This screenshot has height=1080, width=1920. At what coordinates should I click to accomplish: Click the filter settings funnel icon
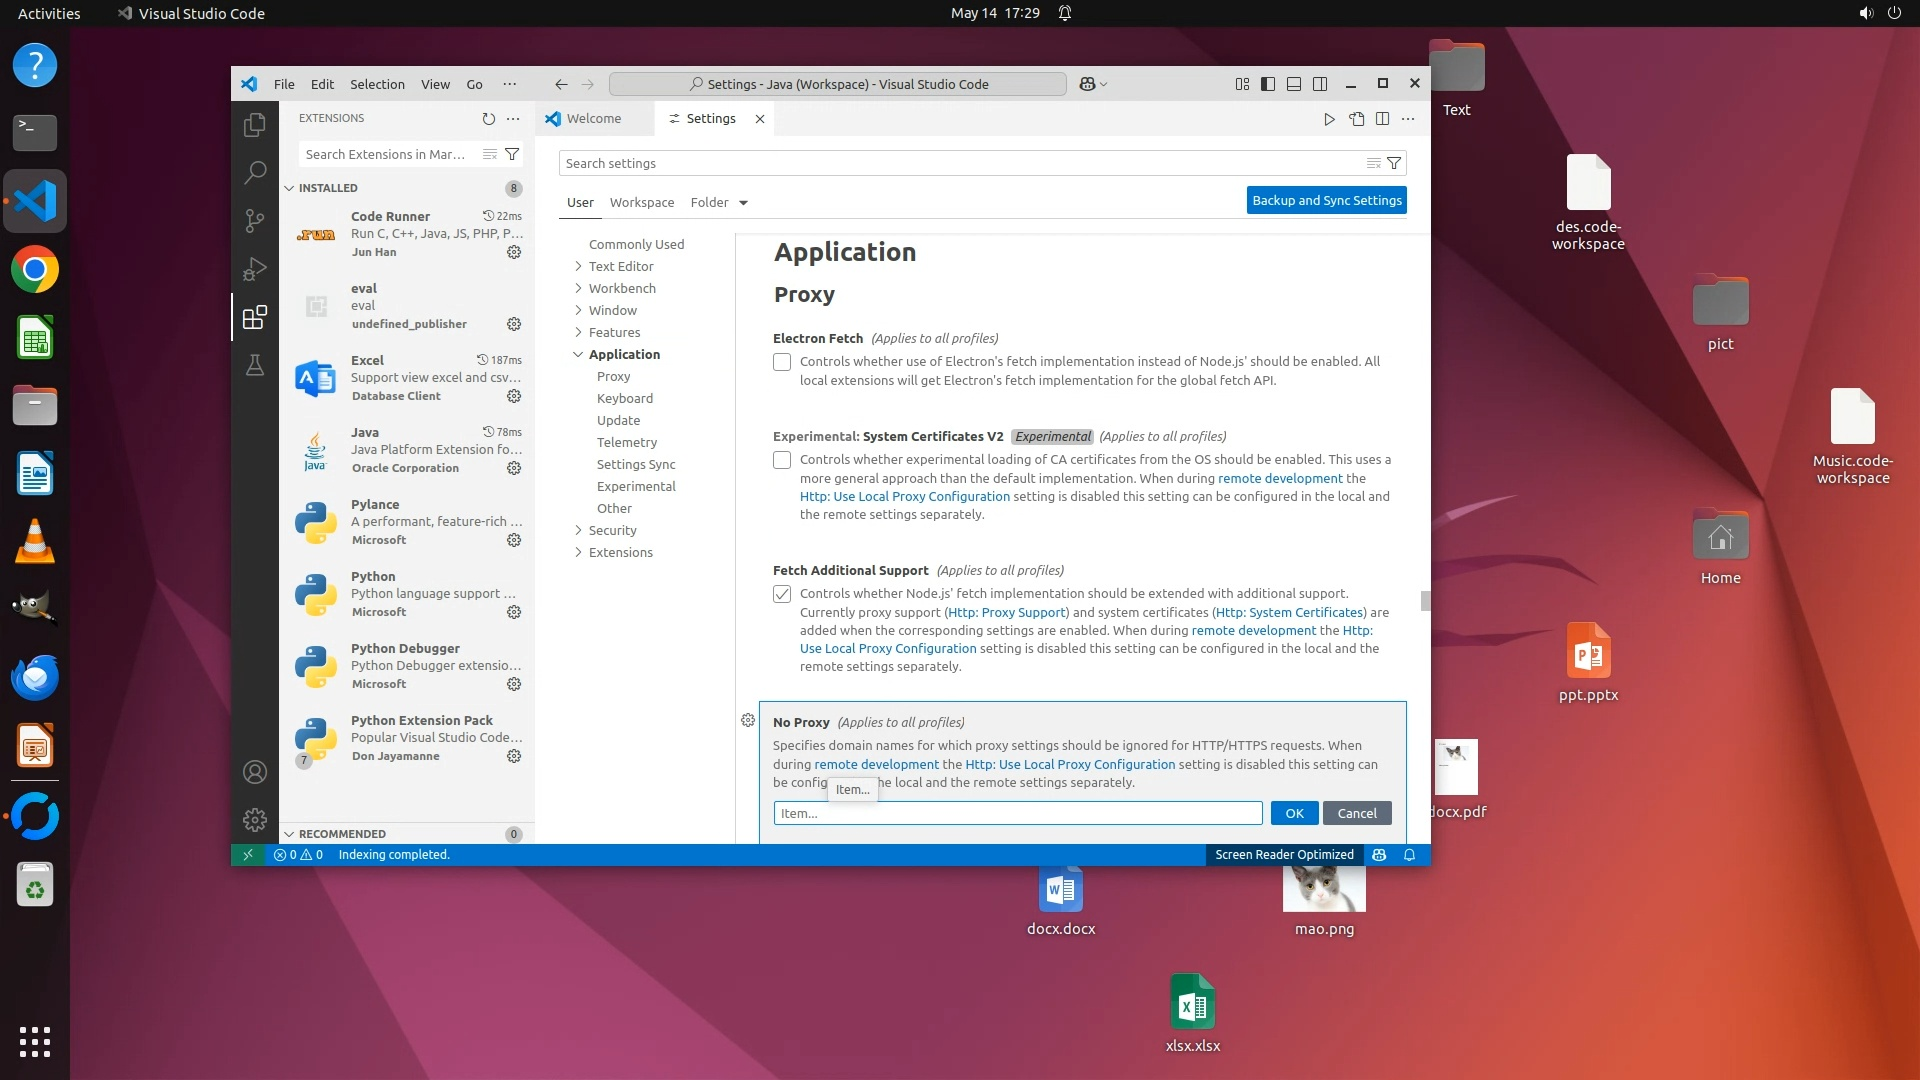click(1394, 163)
